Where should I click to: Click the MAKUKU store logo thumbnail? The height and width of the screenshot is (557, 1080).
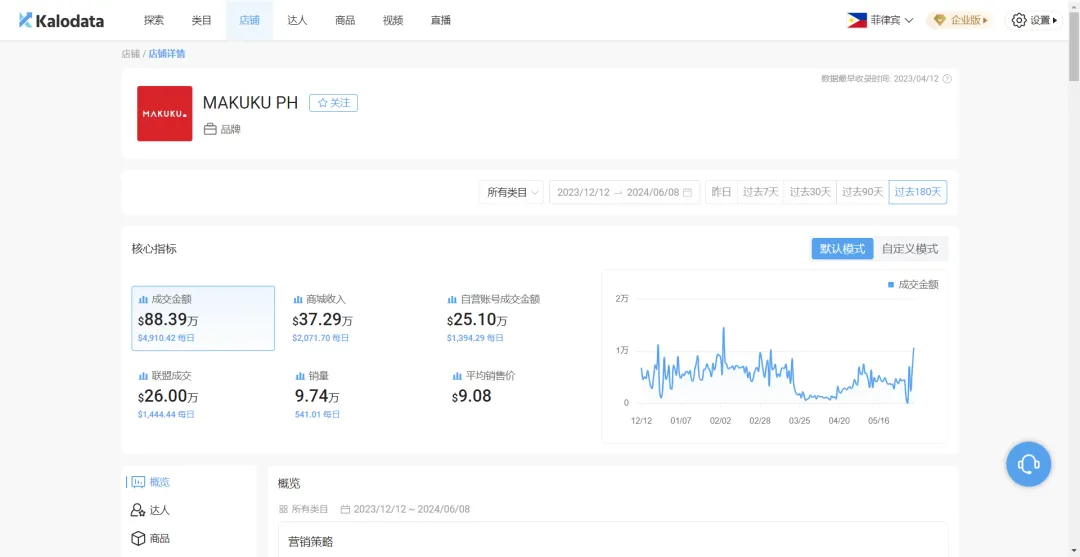(165, 114)
